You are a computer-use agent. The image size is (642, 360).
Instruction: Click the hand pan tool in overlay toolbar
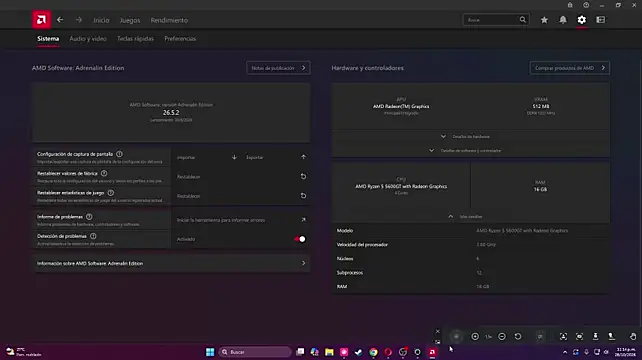click(633, 336)
